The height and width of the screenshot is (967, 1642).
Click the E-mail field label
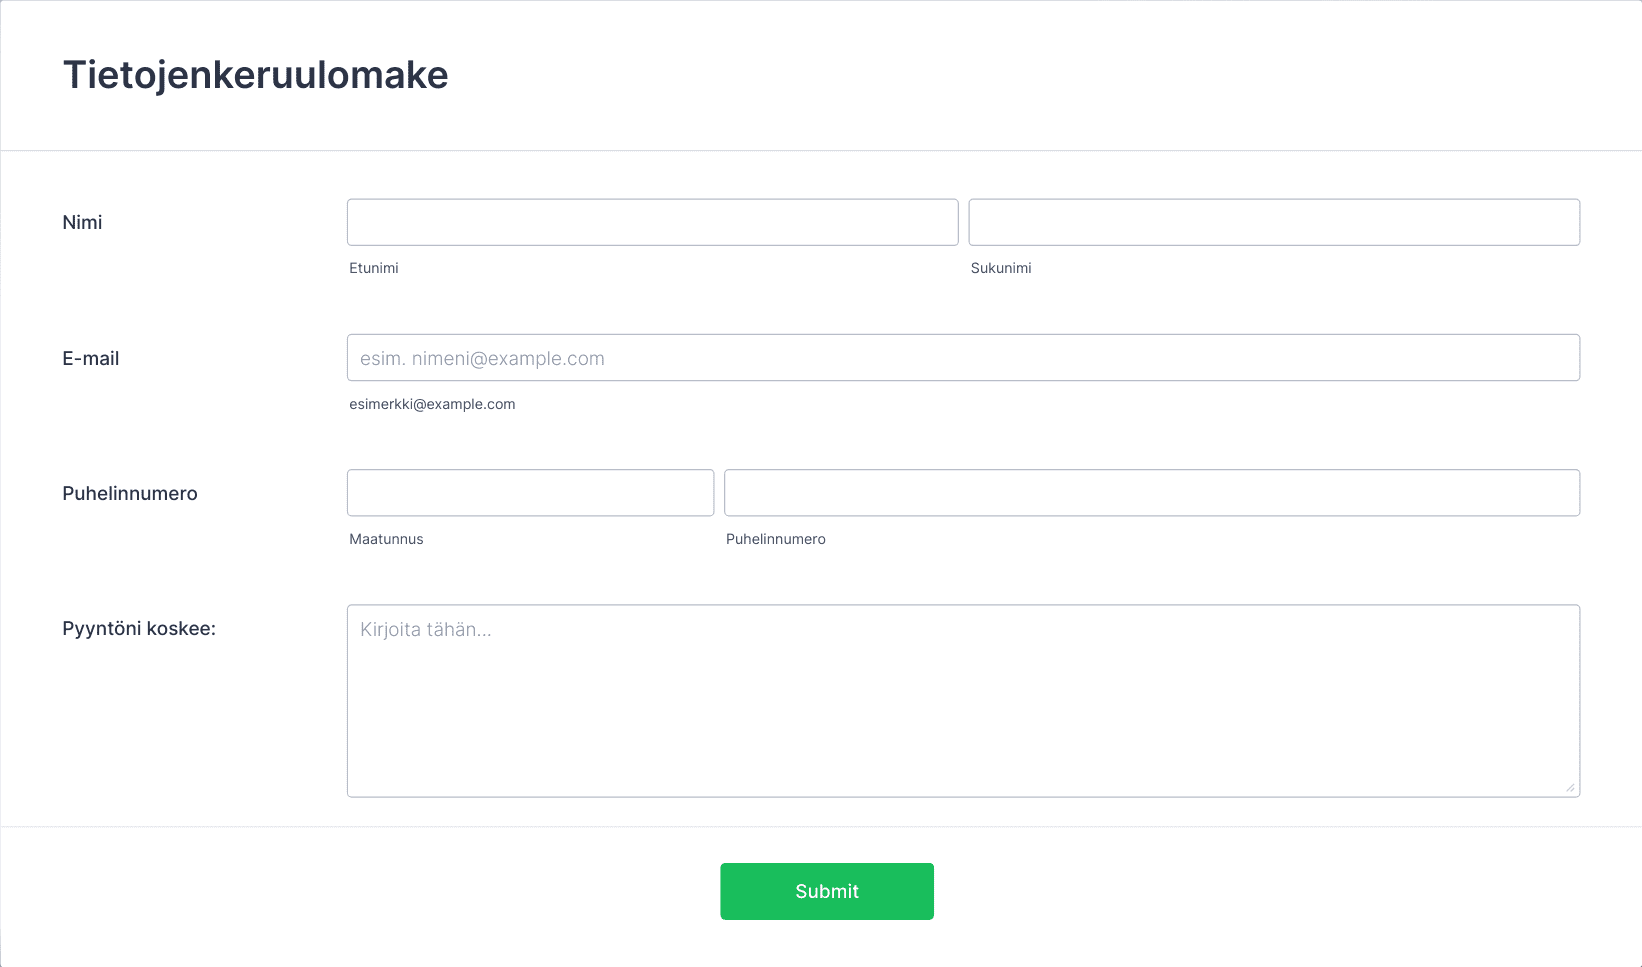point(91,359)
